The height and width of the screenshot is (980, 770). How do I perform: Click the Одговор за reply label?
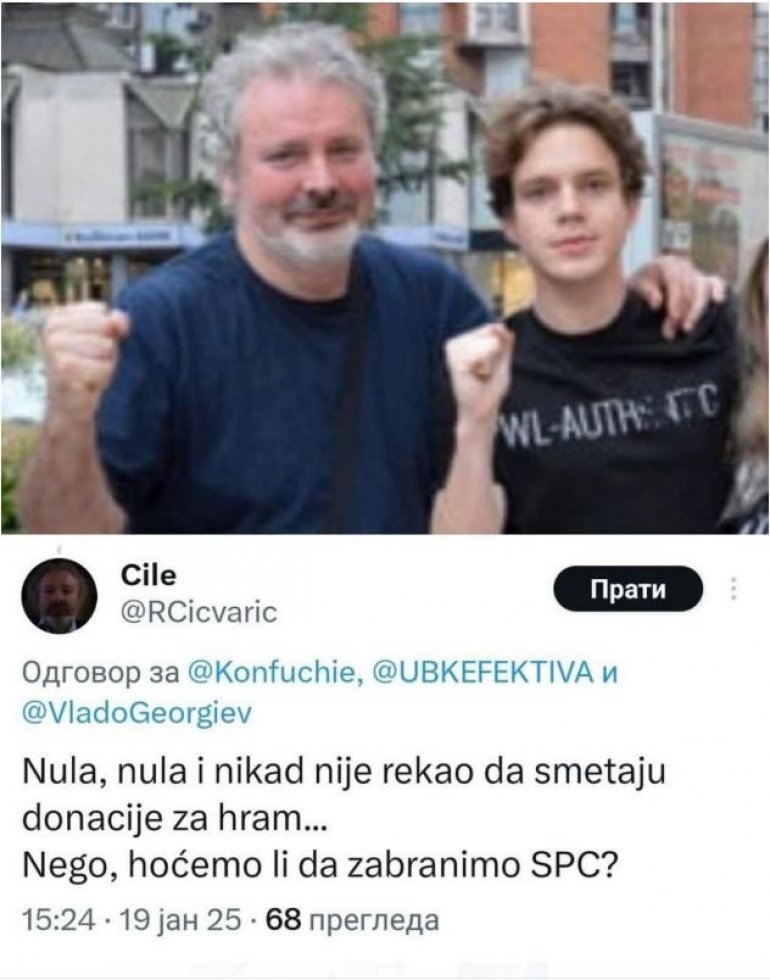[x=101, y=673]
